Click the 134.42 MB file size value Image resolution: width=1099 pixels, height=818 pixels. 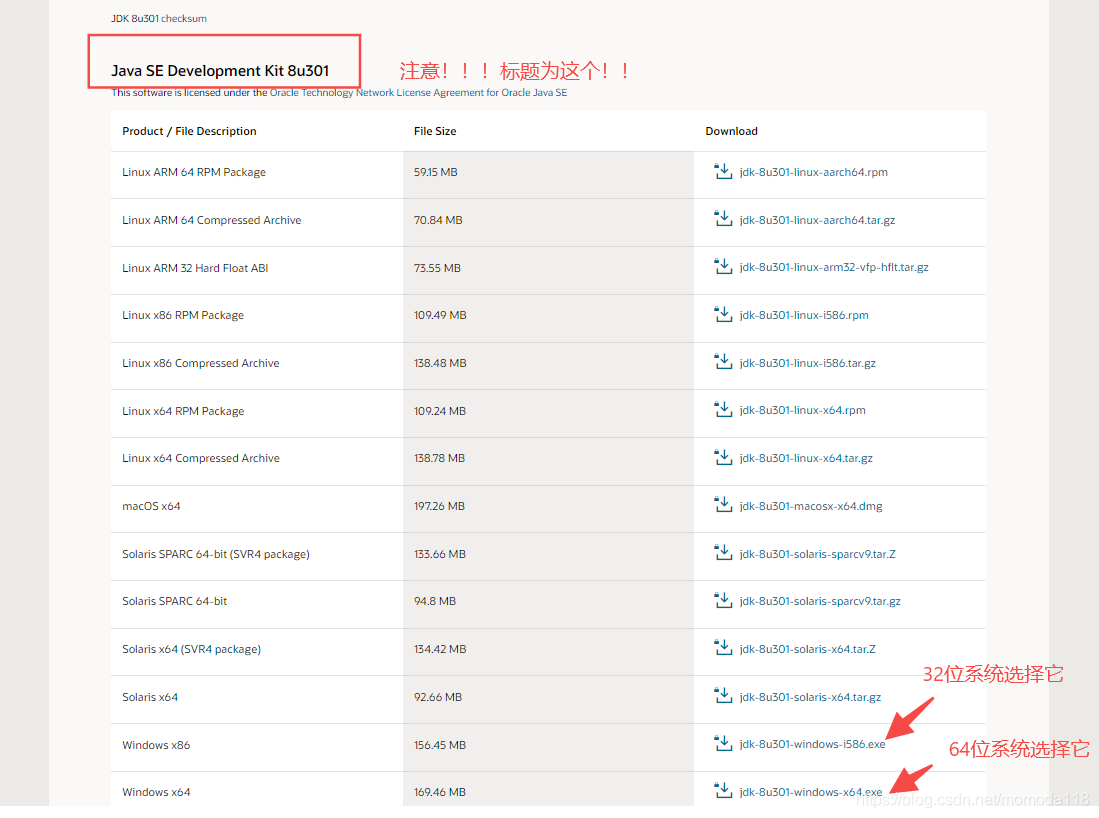pyautogui.click(x=440, y=649)
